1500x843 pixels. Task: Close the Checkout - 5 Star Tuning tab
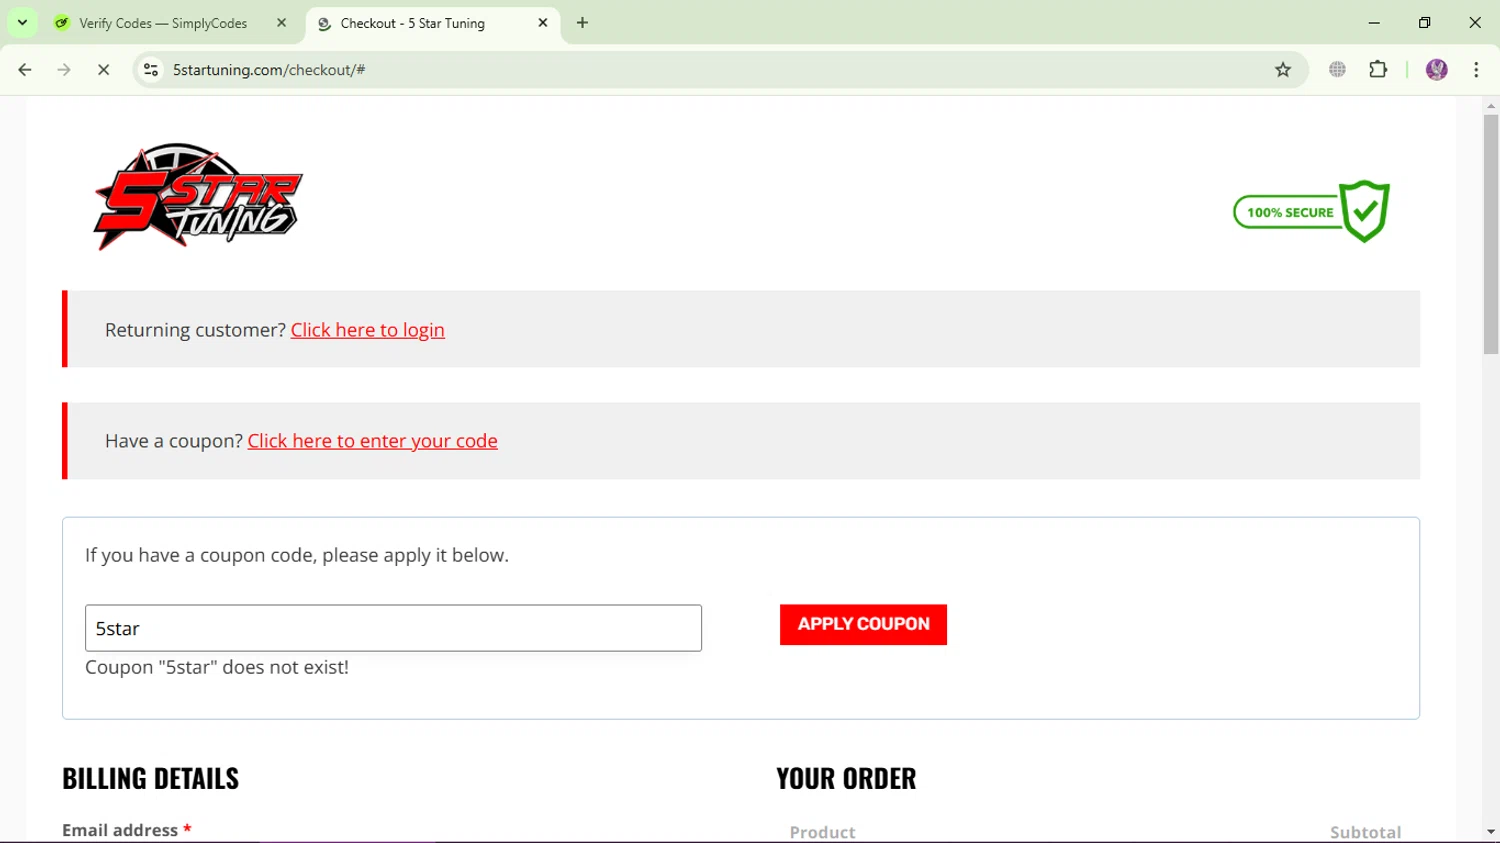543,23
